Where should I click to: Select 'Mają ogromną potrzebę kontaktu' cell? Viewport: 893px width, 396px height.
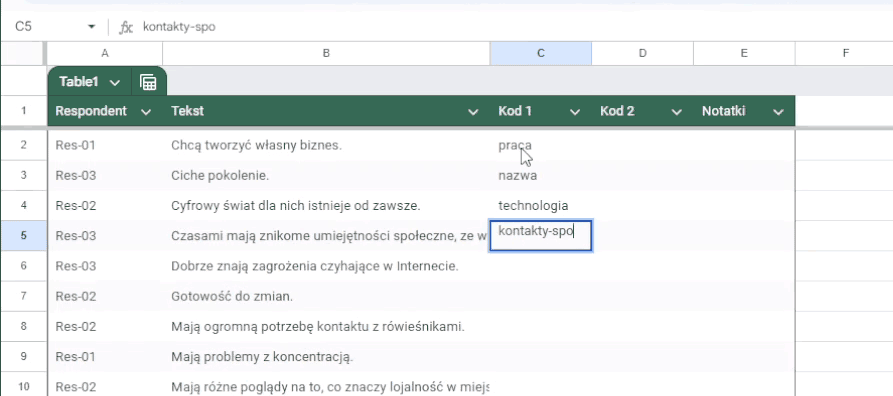326,326
